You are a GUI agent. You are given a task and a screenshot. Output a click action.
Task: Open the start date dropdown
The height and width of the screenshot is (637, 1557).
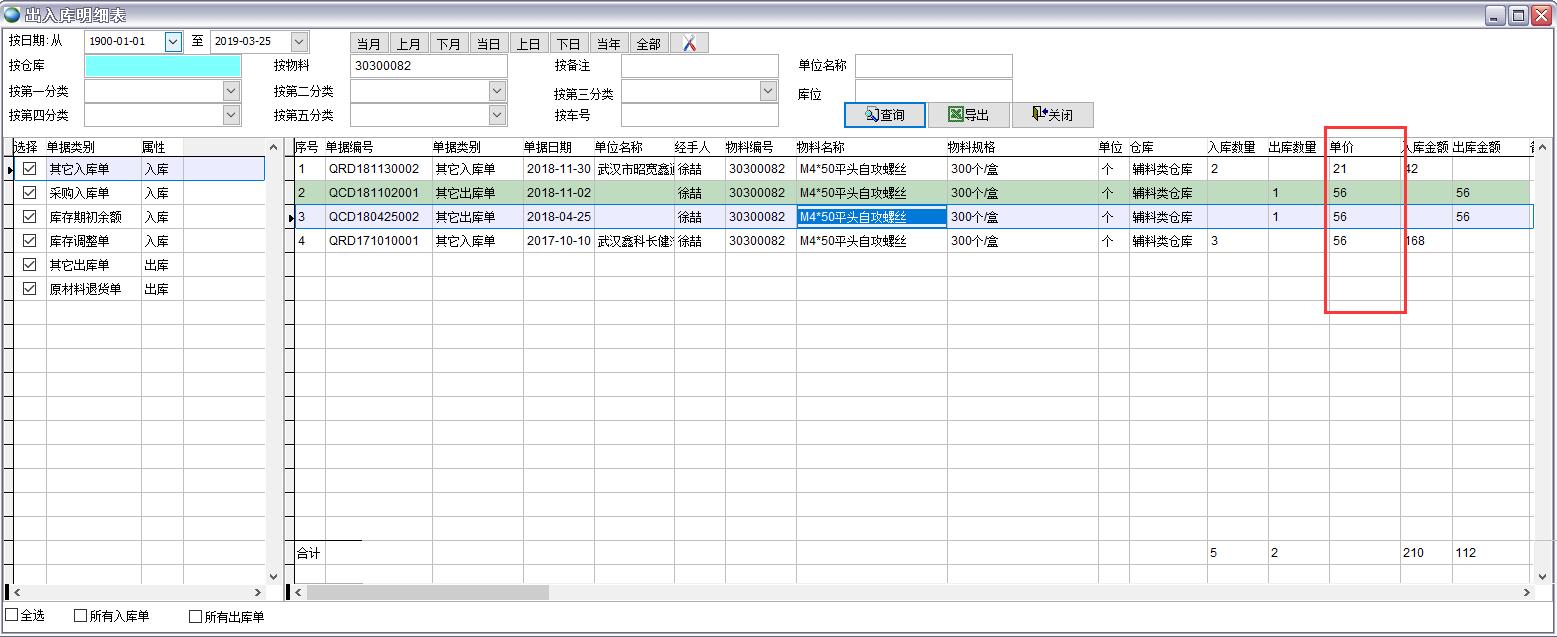pos(173,42)
